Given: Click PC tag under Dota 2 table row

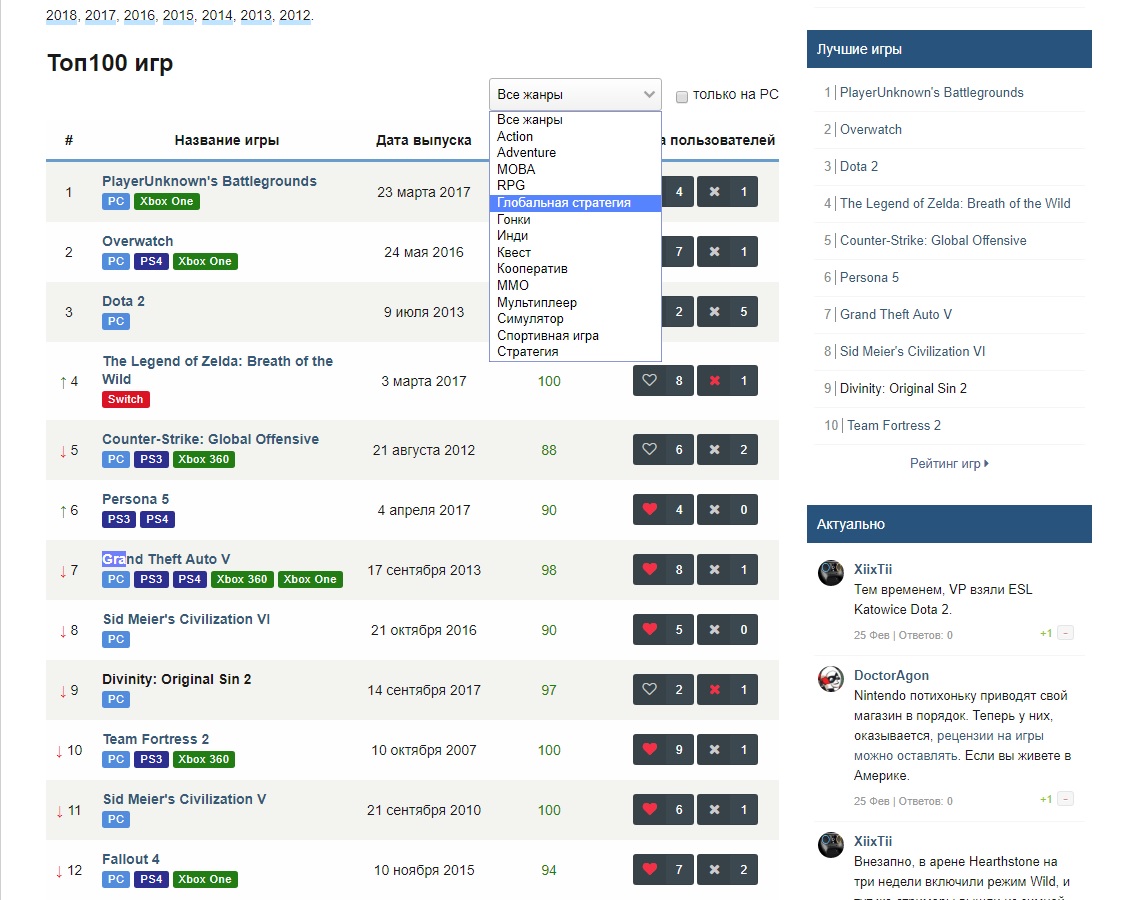Looking at the screenshot, I should [116, 321].
